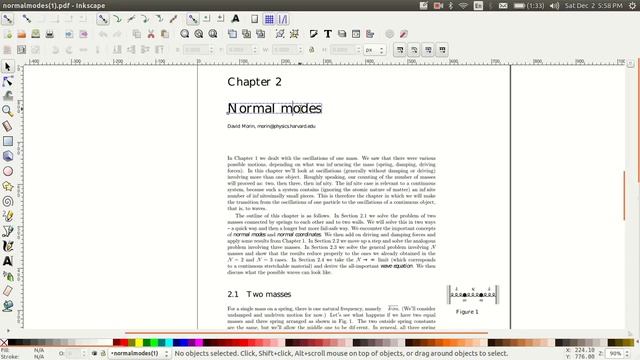Open the sound volume indicator menu

coord(554,6)
